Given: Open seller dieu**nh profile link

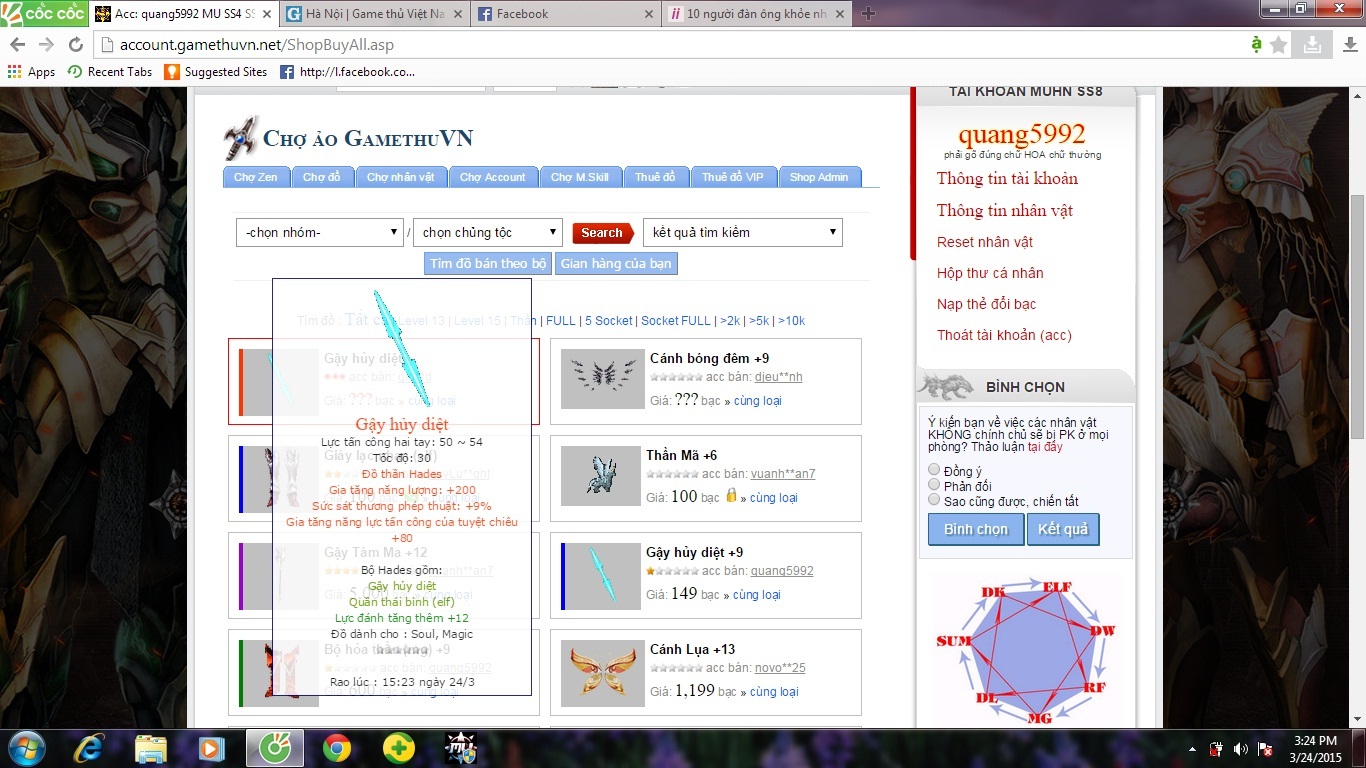Looking at the screenshot, I should pos(778,377).
